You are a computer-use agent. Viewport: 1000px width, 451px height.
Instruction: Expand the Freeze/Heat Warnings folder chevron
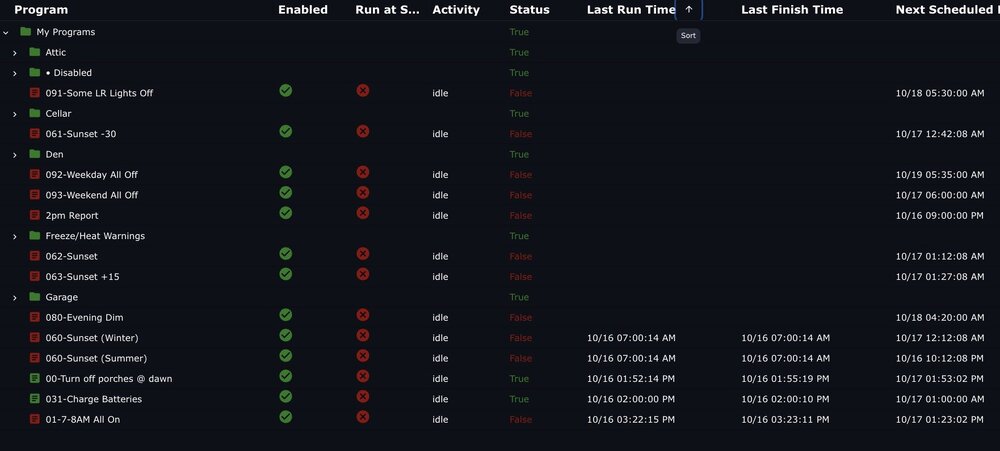[x=15, y=236]
